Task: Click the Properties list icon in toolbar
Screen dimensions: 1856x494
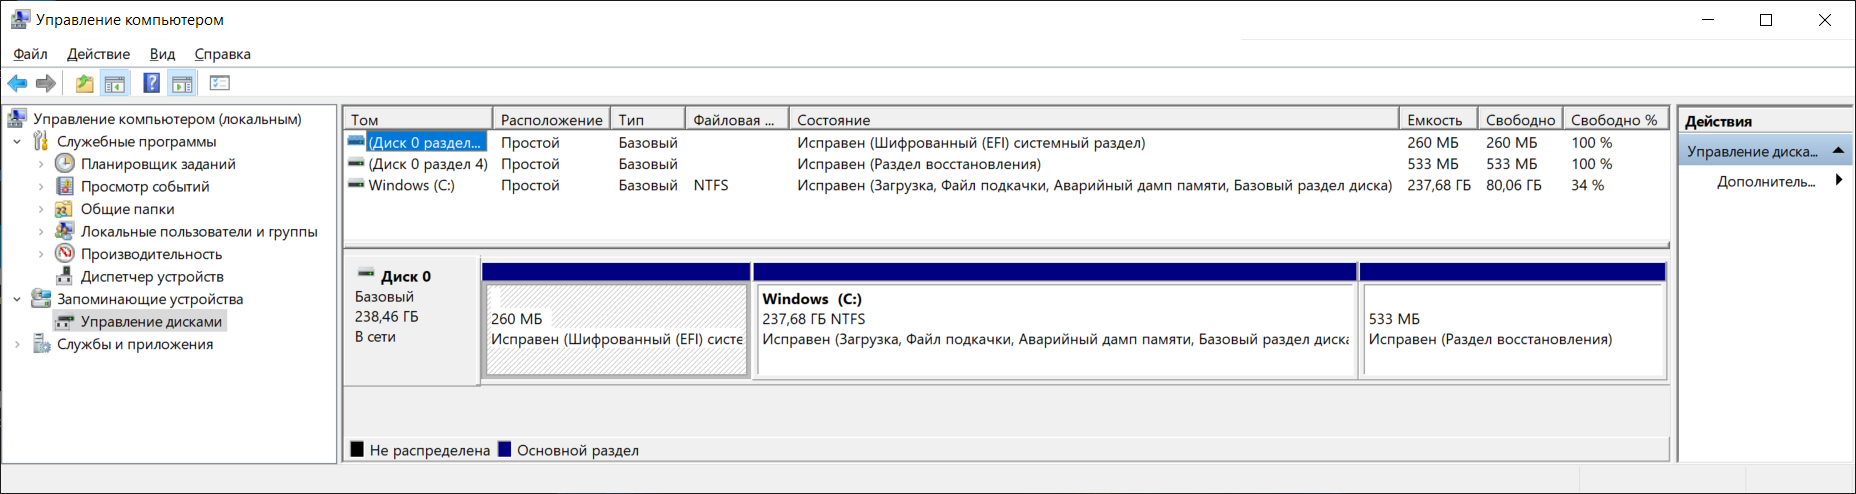Action: [x=220, y=83]
